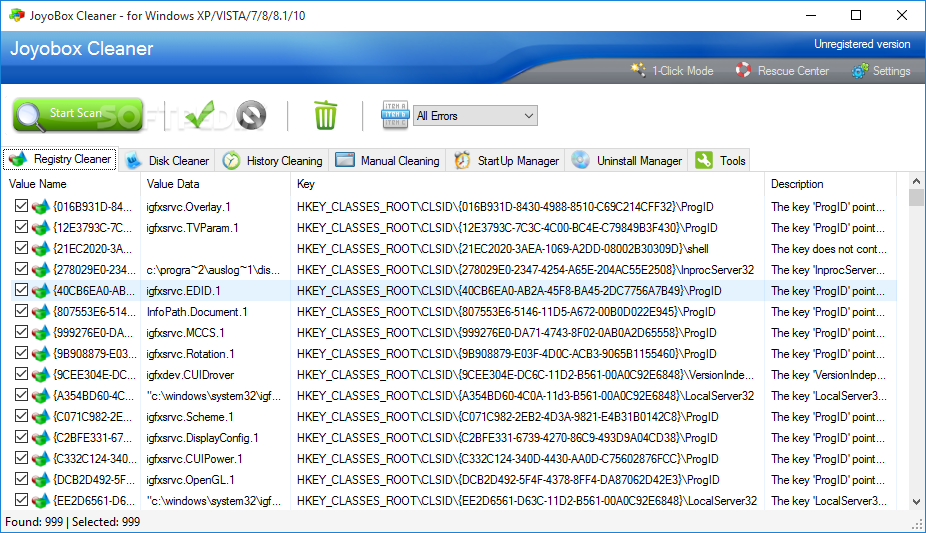Viewport: 926px width, 533px height.
Task: Click the gray uncheck-all circle icon
Action: pyautogui.click(x=252, y=115)
